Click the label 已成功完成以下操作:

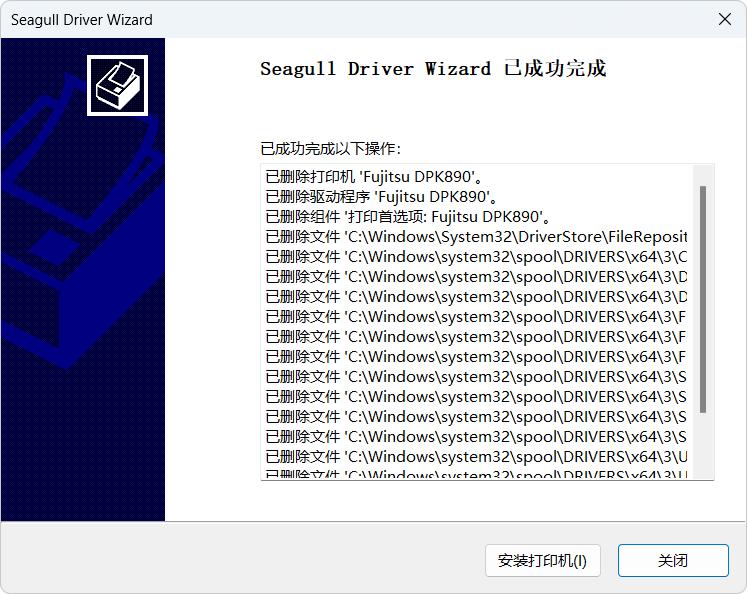point(330,149)
